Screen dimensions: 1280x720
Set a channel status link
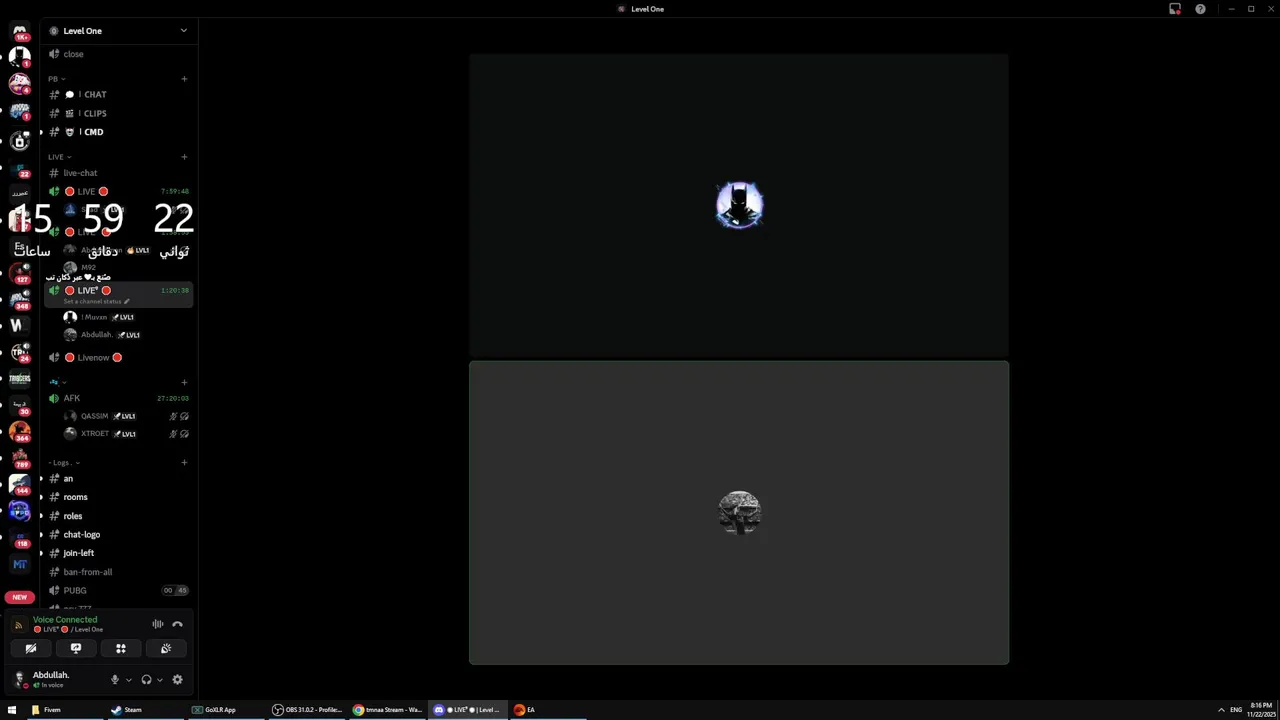click(x=96, y=301)
